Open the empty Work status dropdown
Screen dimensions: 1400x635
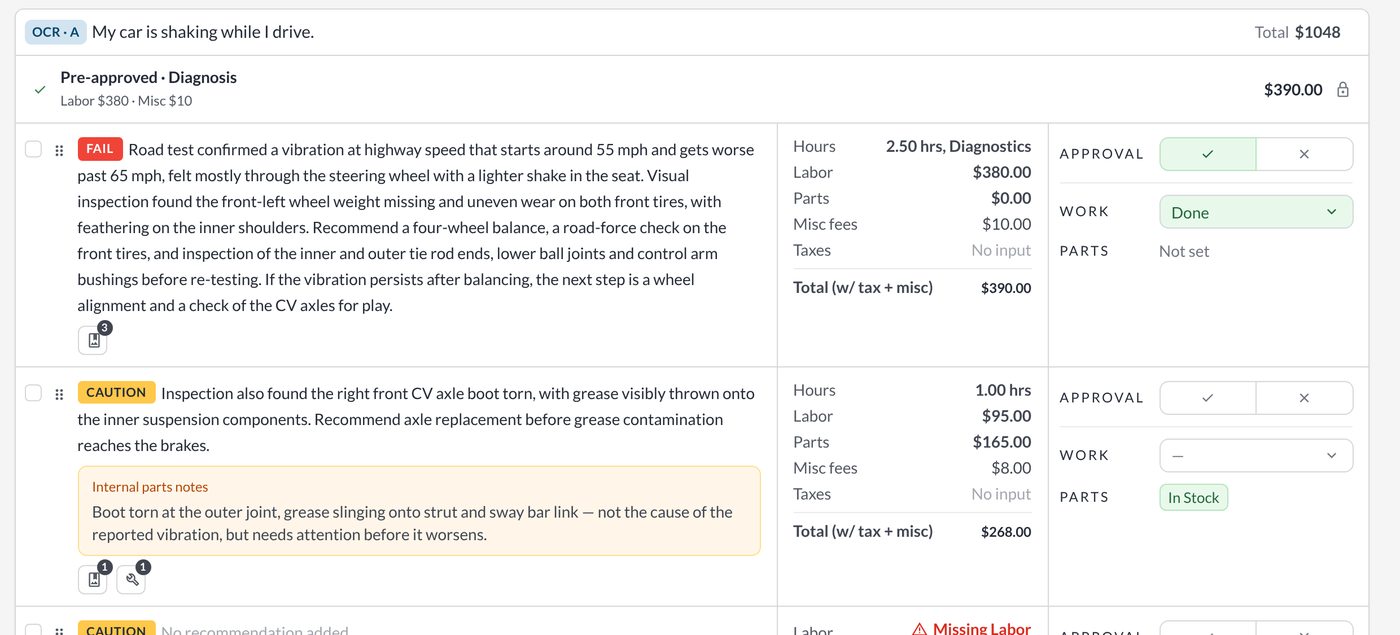coord(1256,456)
